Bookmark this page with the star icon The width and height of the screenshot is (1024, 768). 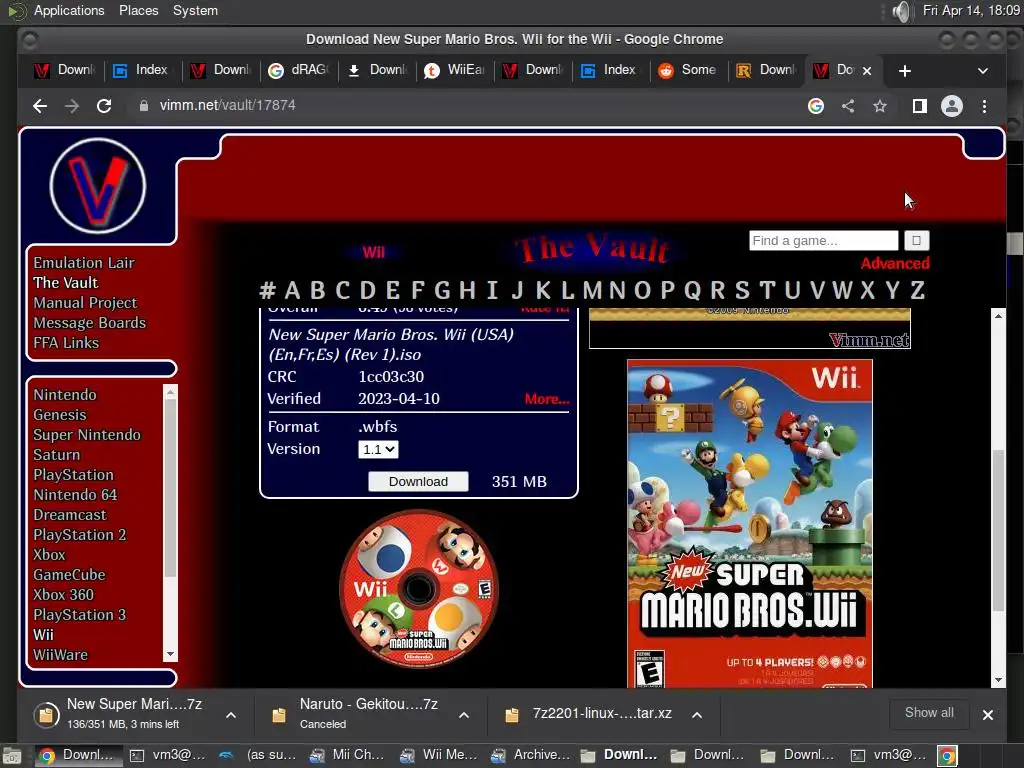click(x=880, y=106)
